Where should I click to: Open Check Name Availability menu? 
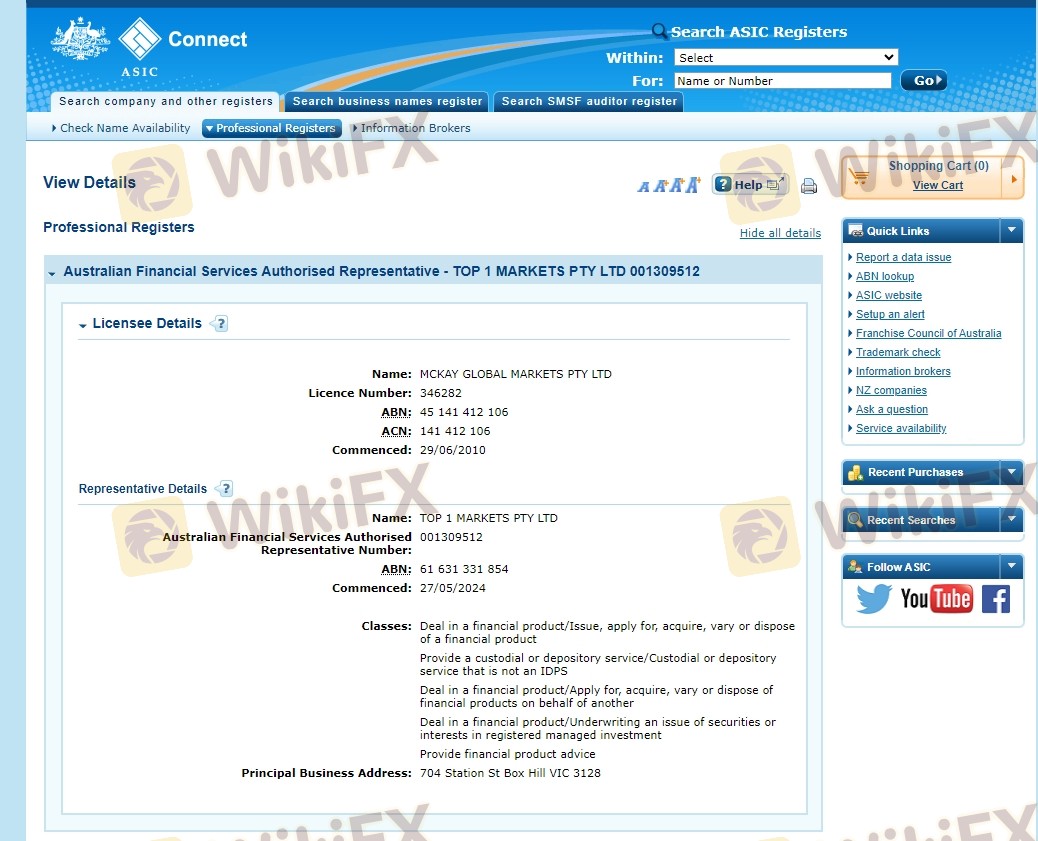pos(121,128)
